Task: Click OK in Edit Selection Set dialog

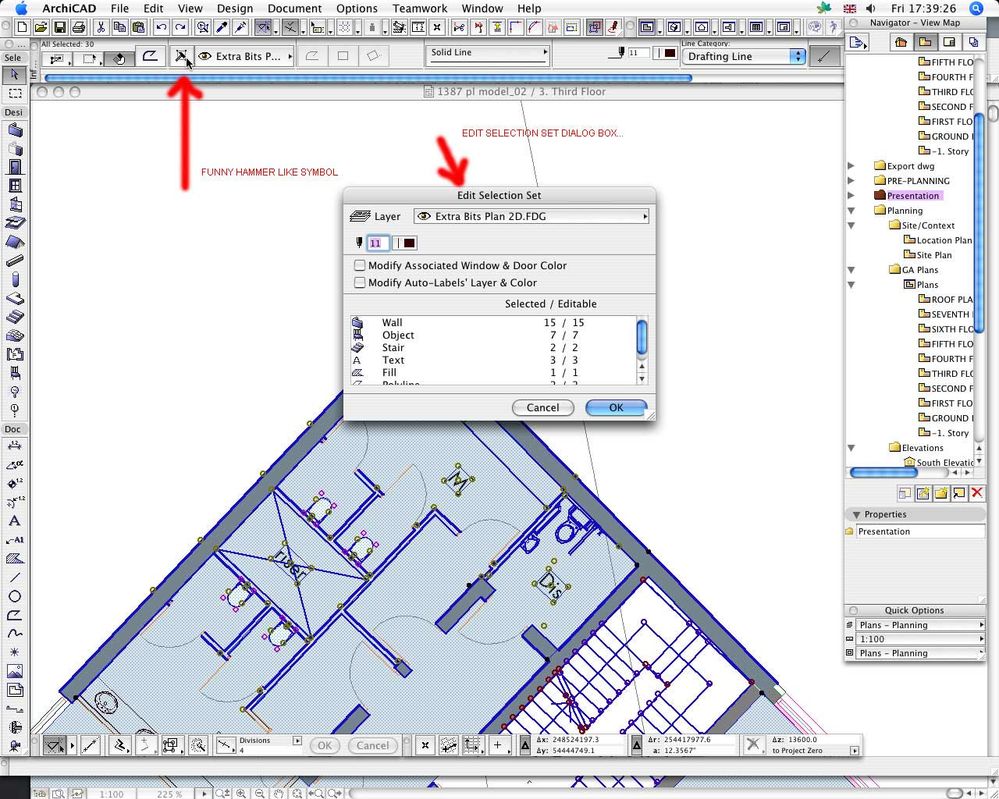Action: [x=616, y=408]
